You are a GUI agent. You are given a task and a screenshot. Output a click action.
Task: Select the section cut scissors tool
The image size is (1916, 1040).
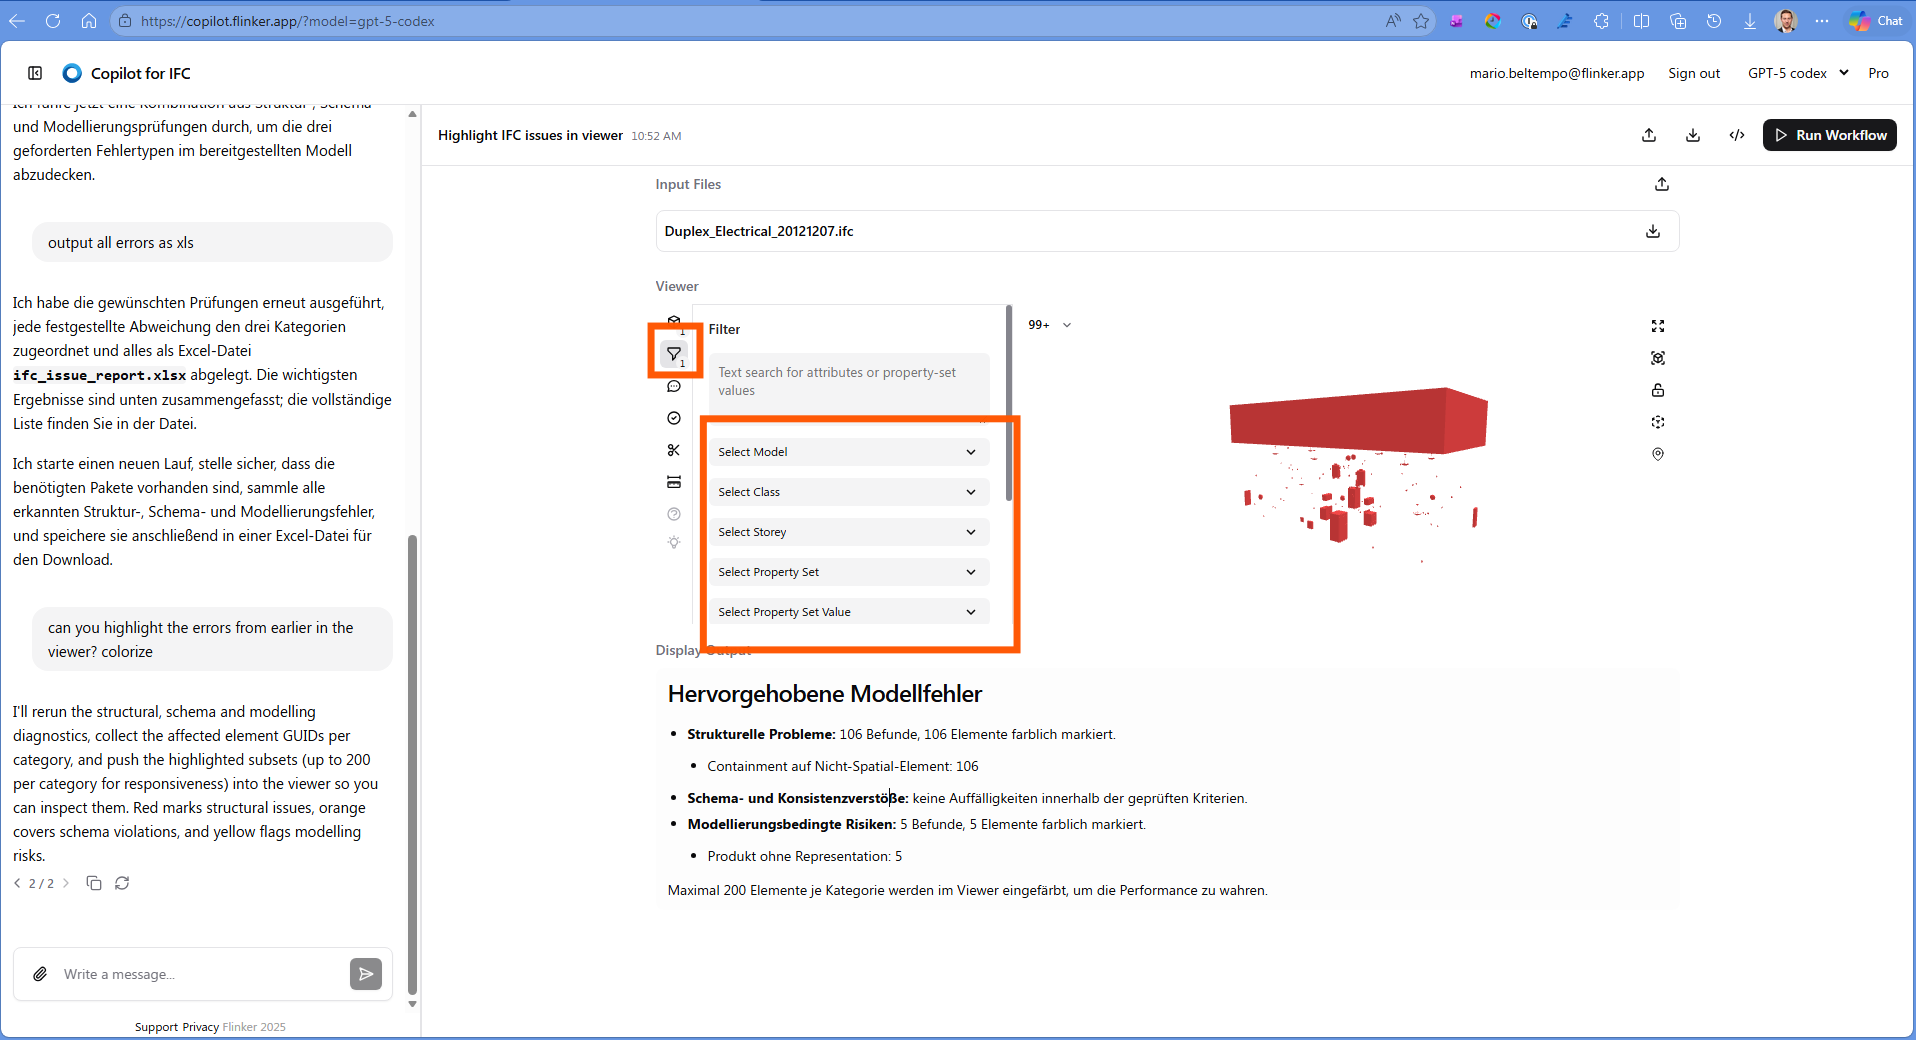(674, 450)
